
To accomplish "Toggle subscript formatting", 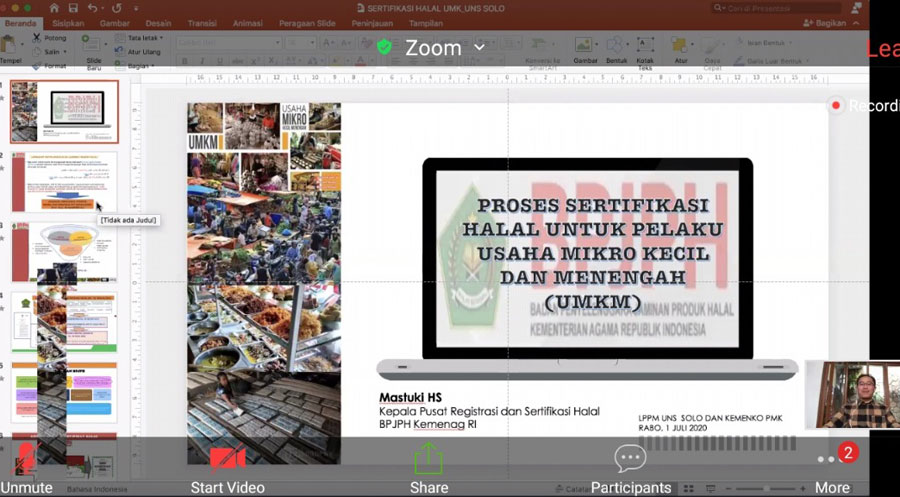I will point(271,61).
